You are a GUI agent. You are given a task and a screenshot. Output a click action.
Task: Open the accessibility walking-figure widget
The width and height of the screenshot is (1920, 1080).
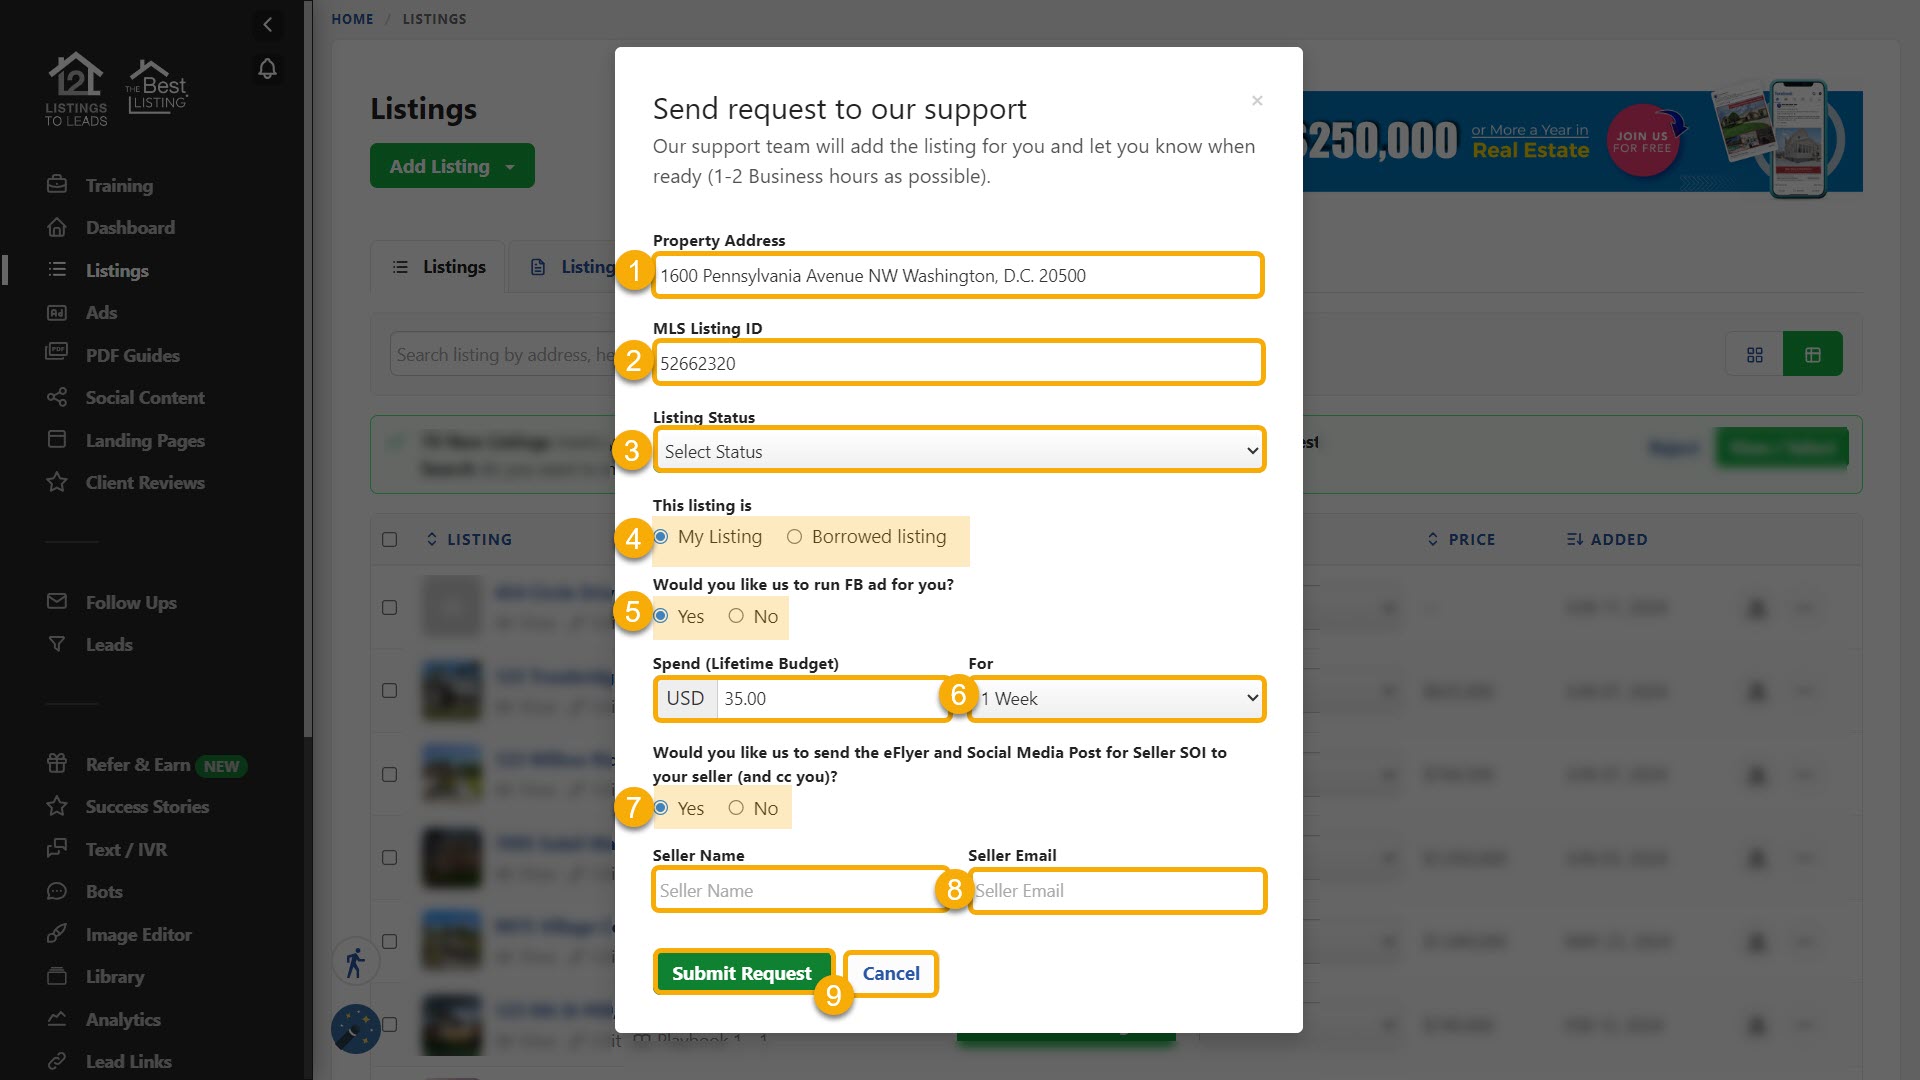355,963
